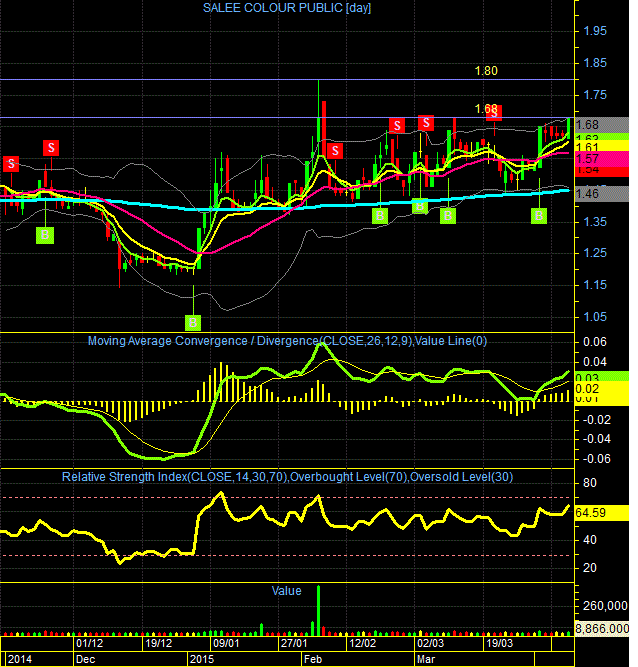This screenshot has width=638, height=667.
Task: Click the 1.80 resistance level label
Action: pos(486,71)
